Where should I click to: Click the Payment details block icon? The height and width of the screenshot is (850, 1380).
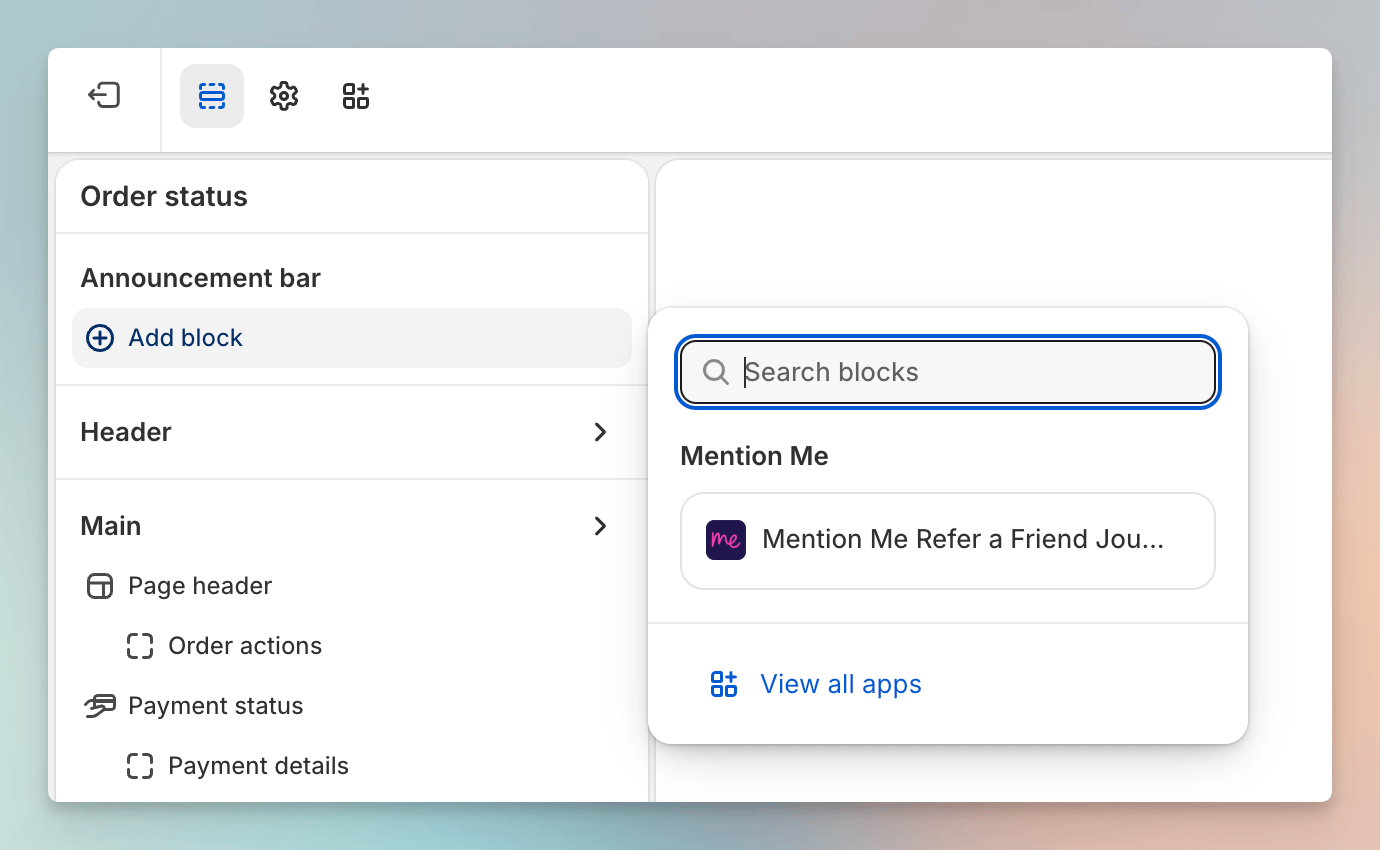[x=140, y=766]
